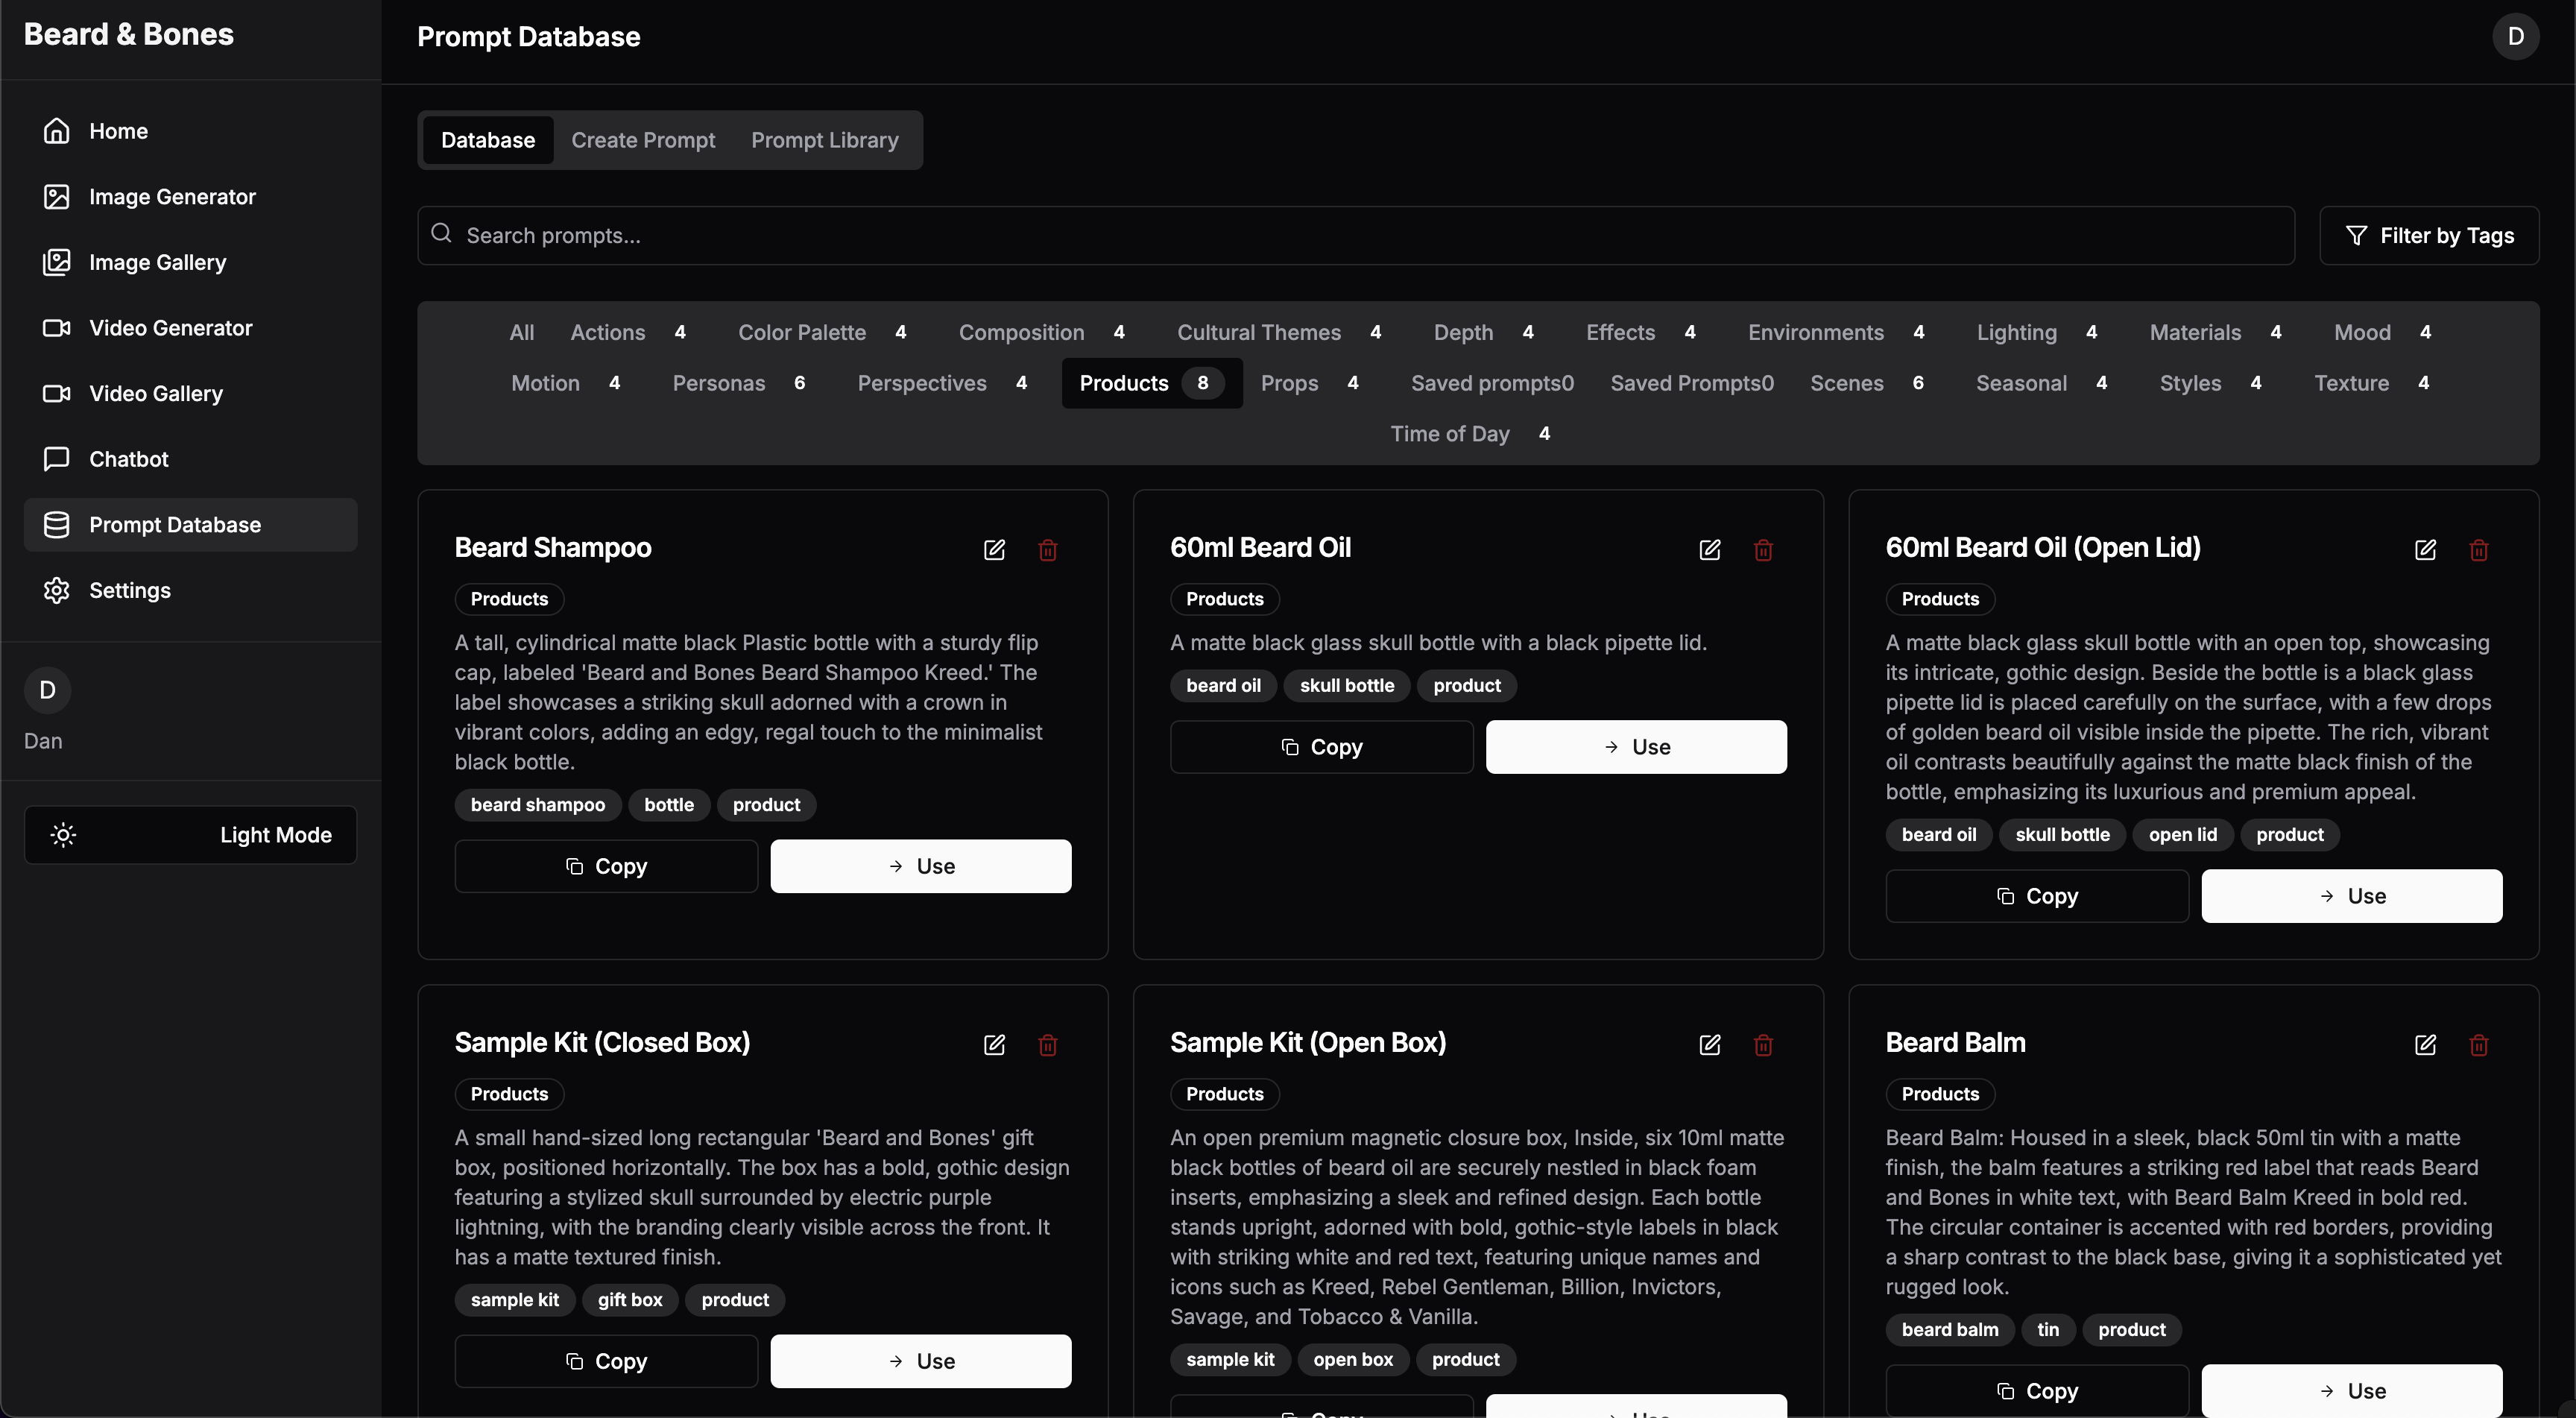Edit the Beard Shampoo prompt
2576x1418 pixels.
994,550
